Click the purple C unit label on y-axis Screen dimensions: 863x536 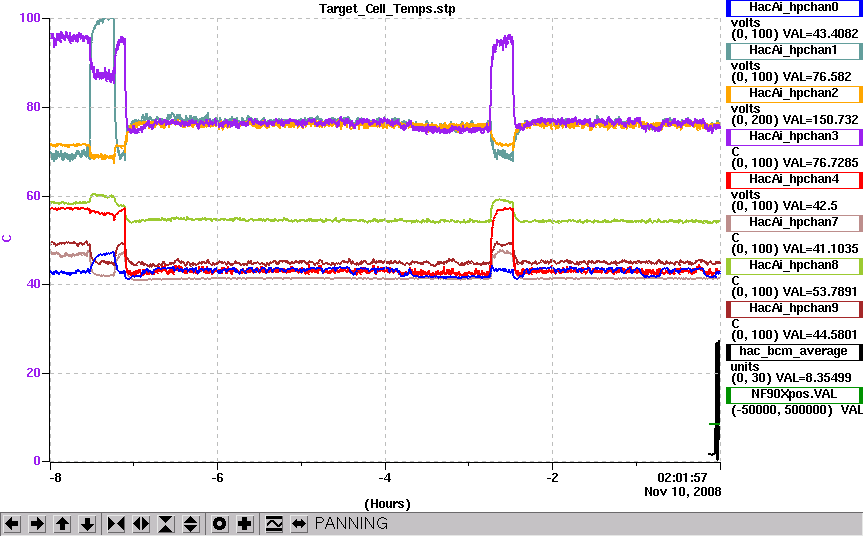coord(7,239)
